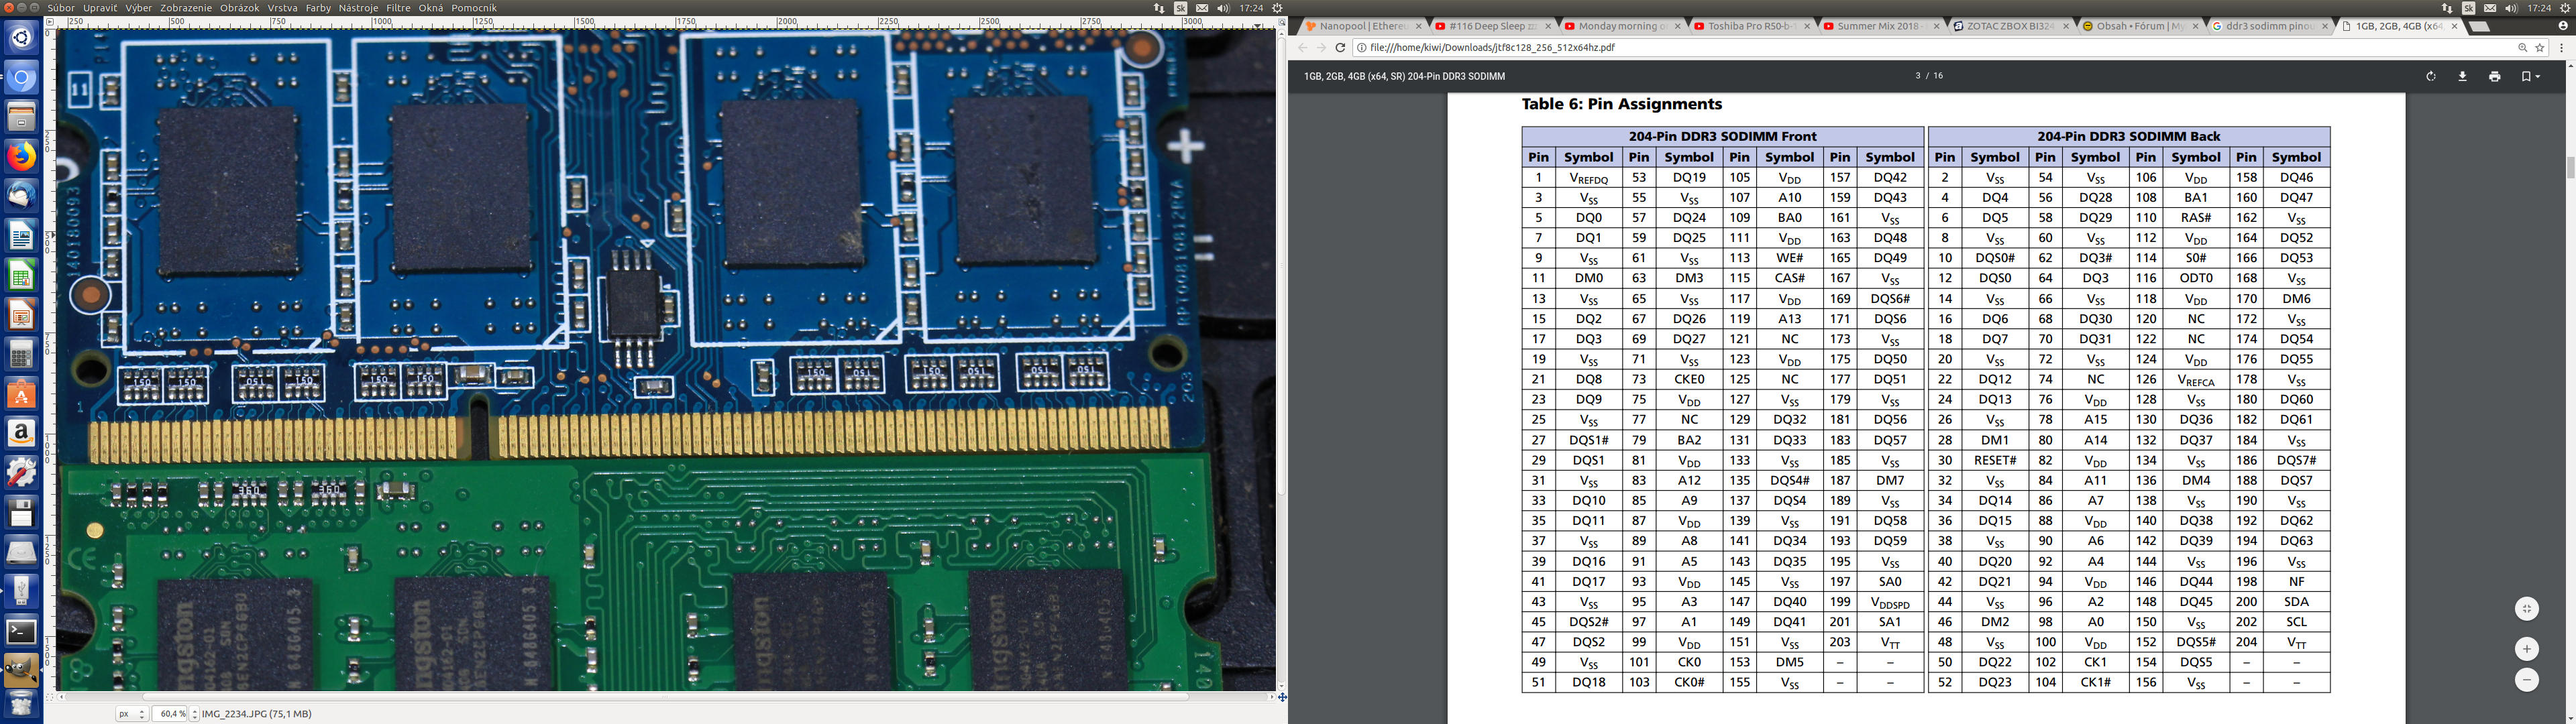Open Terminal from the Ubuntu launcher
This screenshot has width=2576, height=724.
coord(21,631)
